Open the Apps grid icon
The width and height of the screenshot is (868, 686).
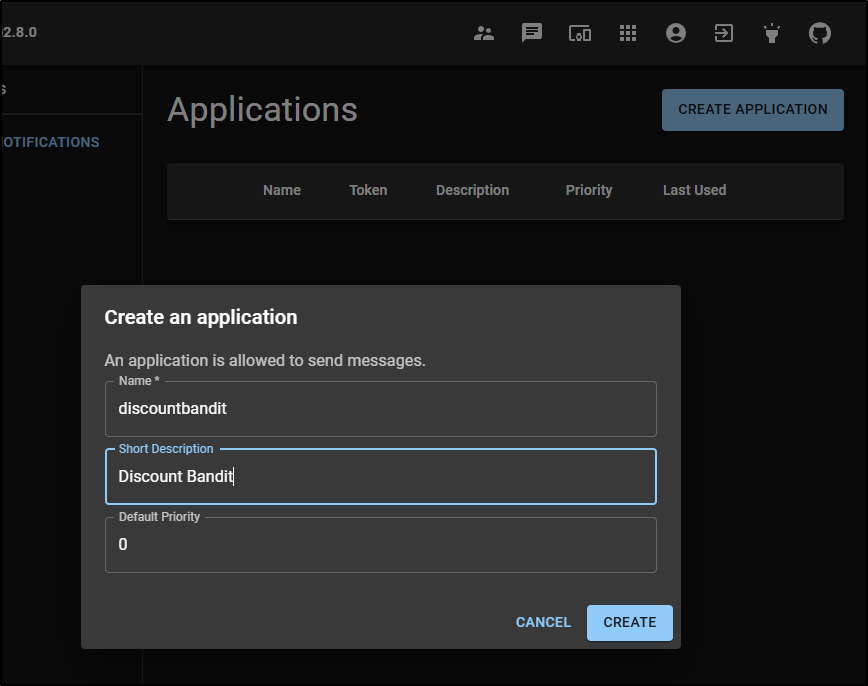click(628, 33)
